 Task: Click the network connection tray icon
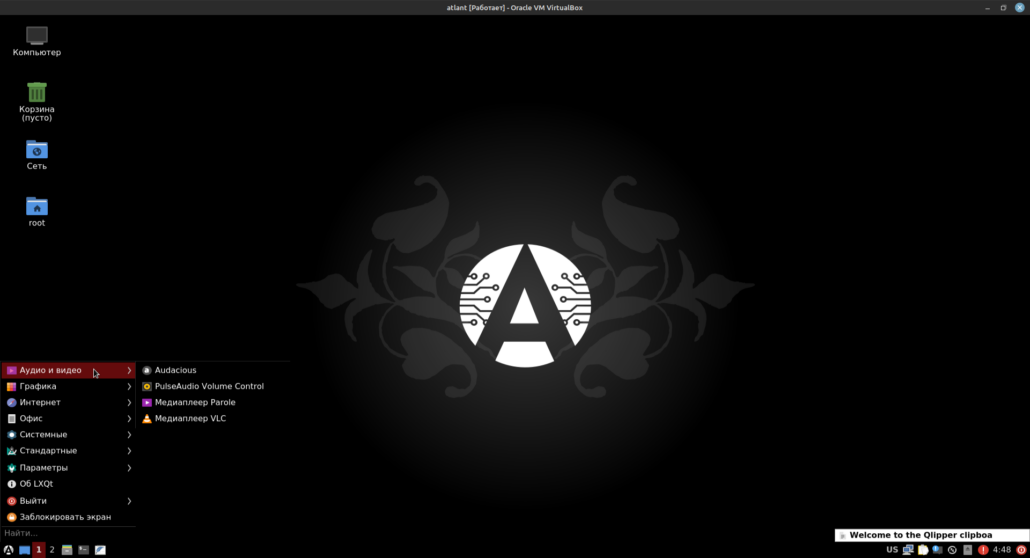click(908, 550)
